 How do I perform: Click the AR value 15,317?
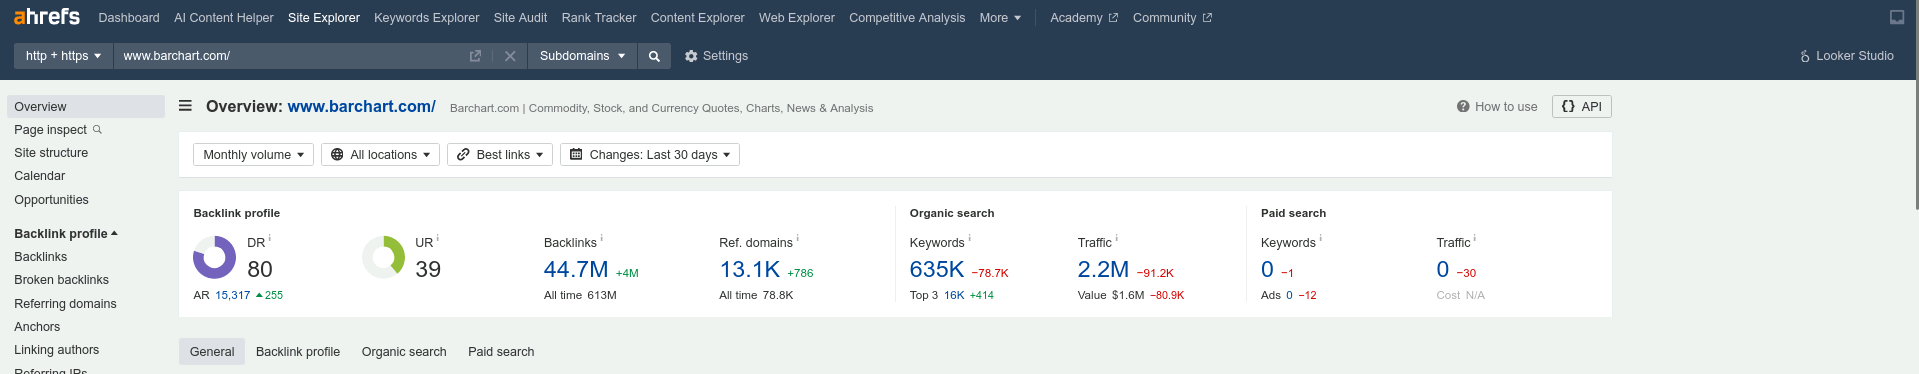point(233,295)
